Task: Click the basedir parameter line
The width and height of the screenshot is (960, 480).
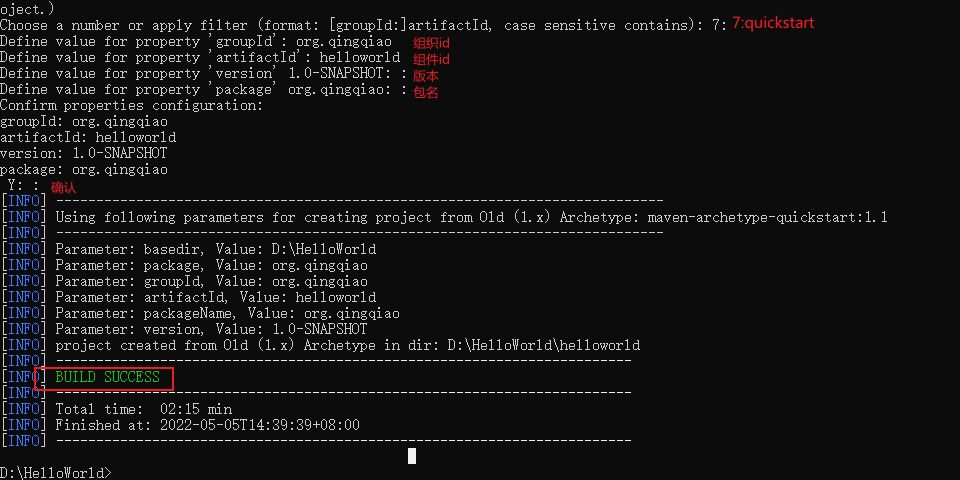Action: 216,249
